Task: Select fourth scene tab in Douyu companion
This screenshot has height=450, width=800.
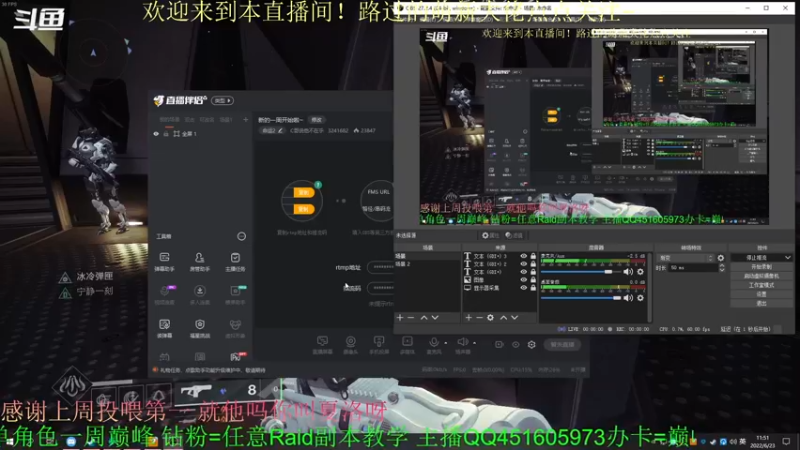Action: click(x=226, y=120)
